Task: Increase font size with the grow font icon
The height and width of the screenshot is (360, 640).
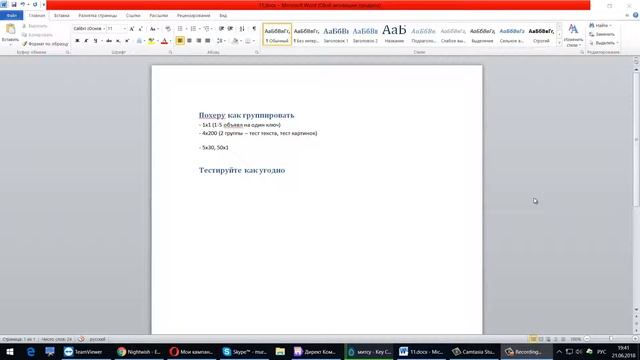Action: pos(131,29)
